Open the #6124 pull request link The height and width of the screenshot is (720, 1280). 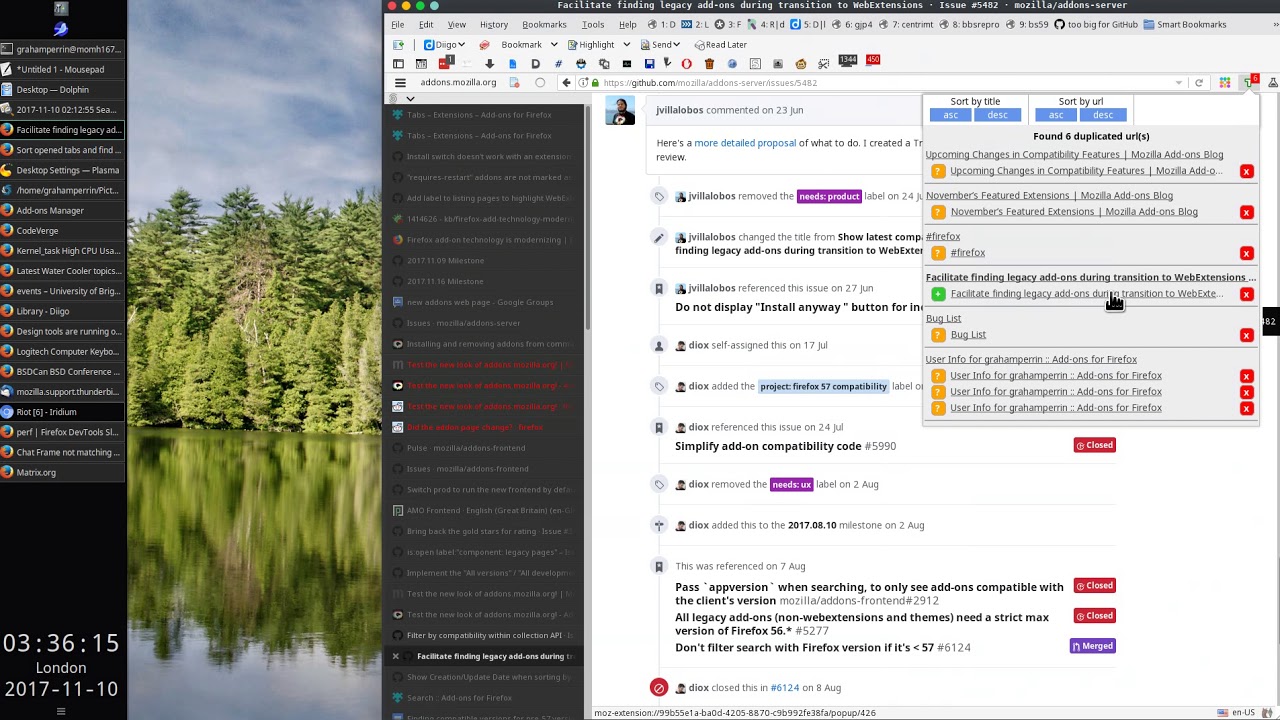(784, 688)
